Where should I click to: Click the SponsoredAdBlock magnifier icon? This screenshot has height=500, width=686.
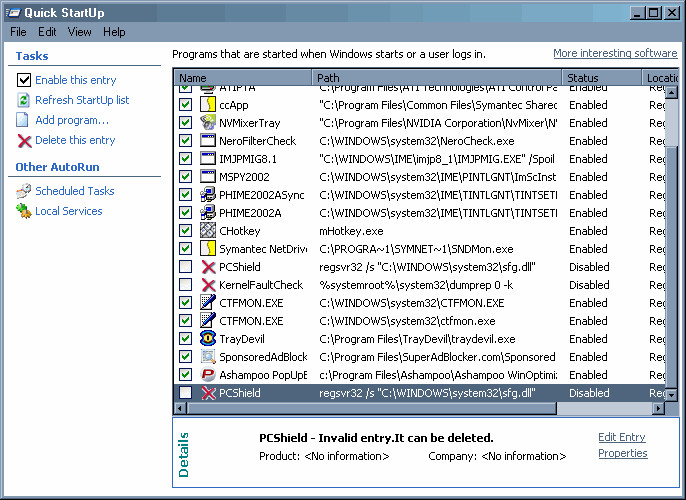click(208, 357)
